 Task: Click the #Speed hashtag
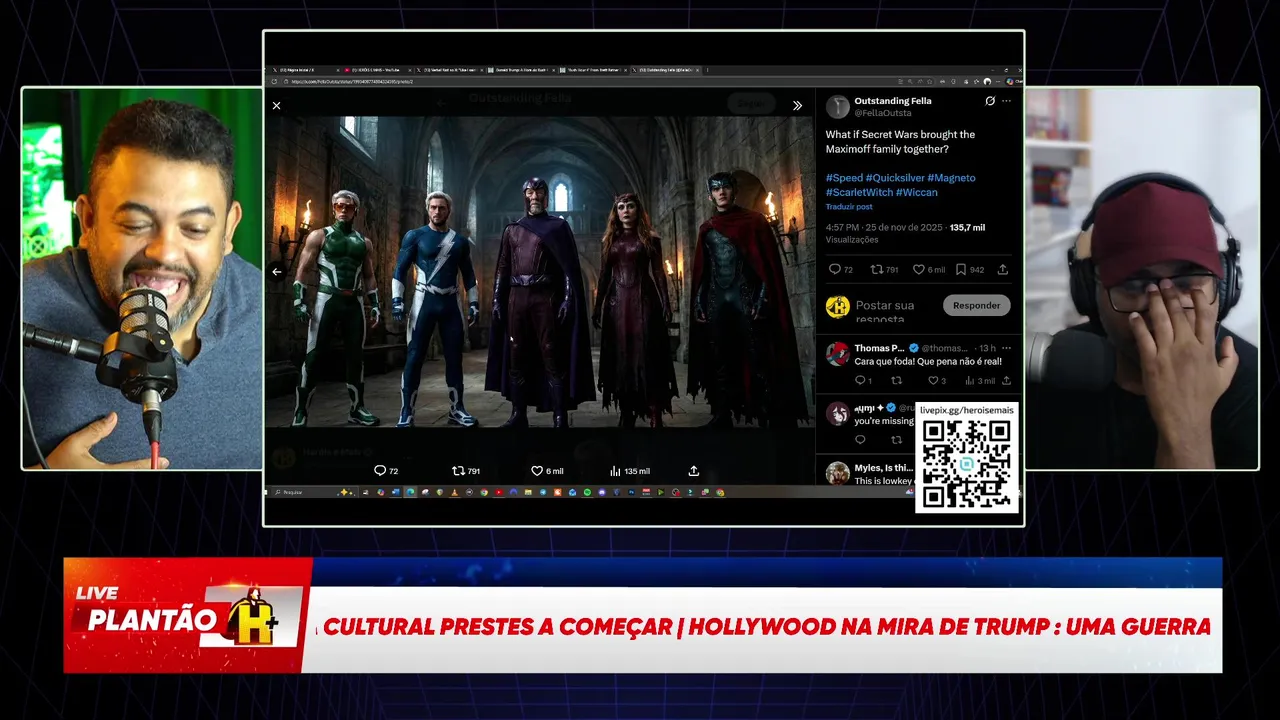[x=843, y=178]
